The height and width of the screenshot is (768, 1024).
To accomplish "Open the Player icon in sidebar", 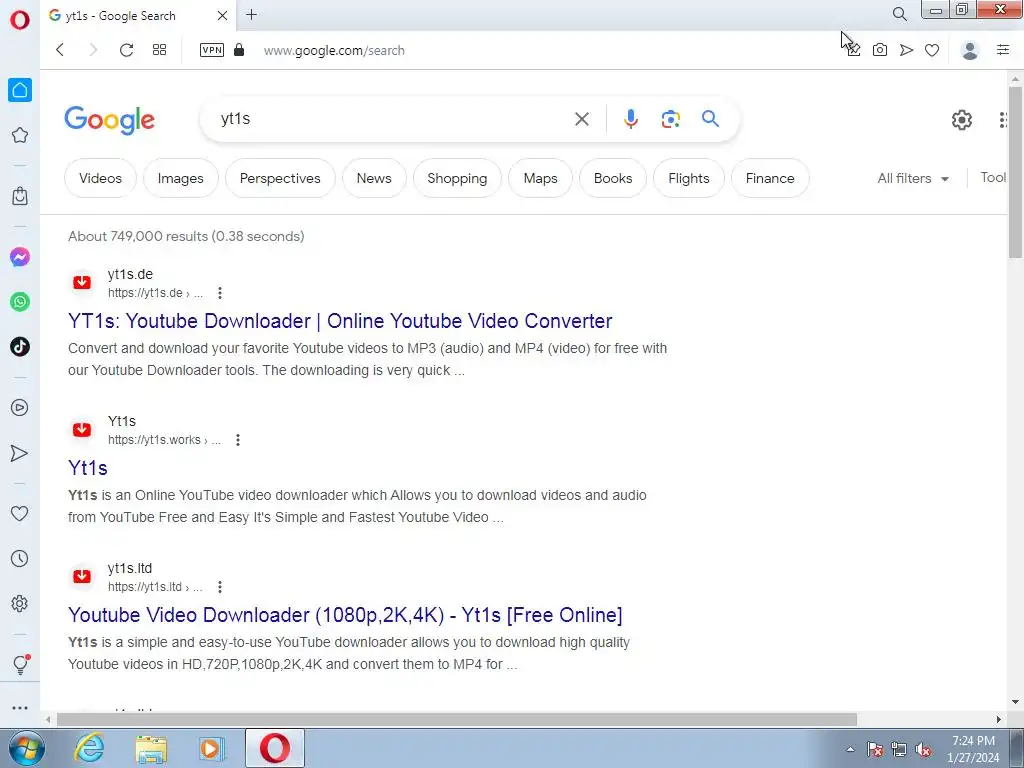I will [20, 408].
